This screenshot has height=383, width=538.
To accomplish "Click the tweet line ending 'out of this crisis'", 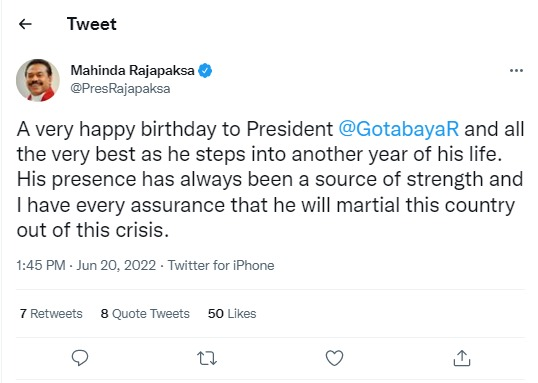I will 93,230.
